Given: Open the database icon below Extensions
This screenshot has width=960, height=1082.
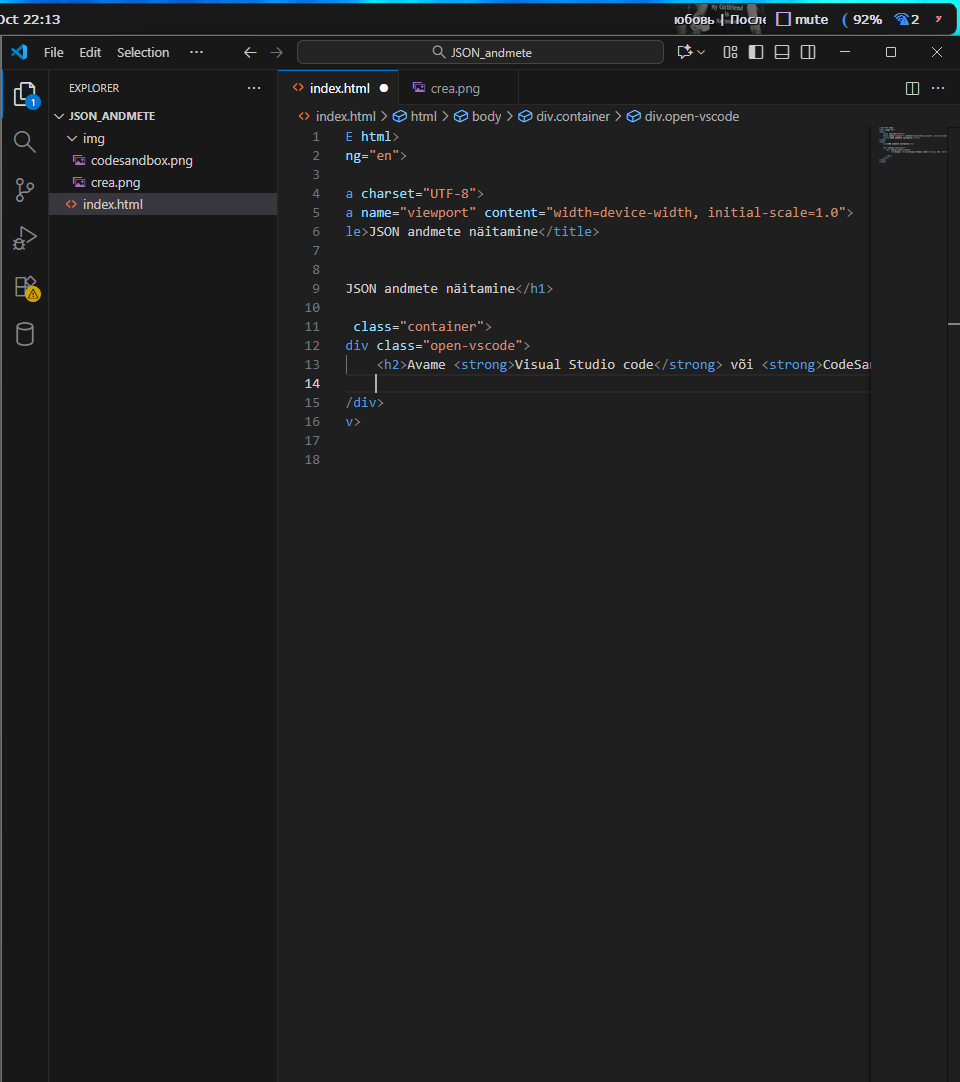Looking at the screenshot, I should click(24, 334).
